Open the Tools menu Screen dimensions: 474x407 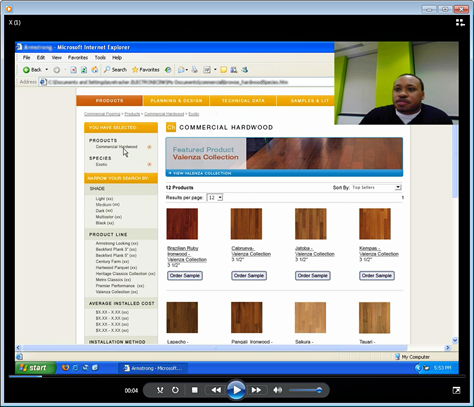click(100, 58)
